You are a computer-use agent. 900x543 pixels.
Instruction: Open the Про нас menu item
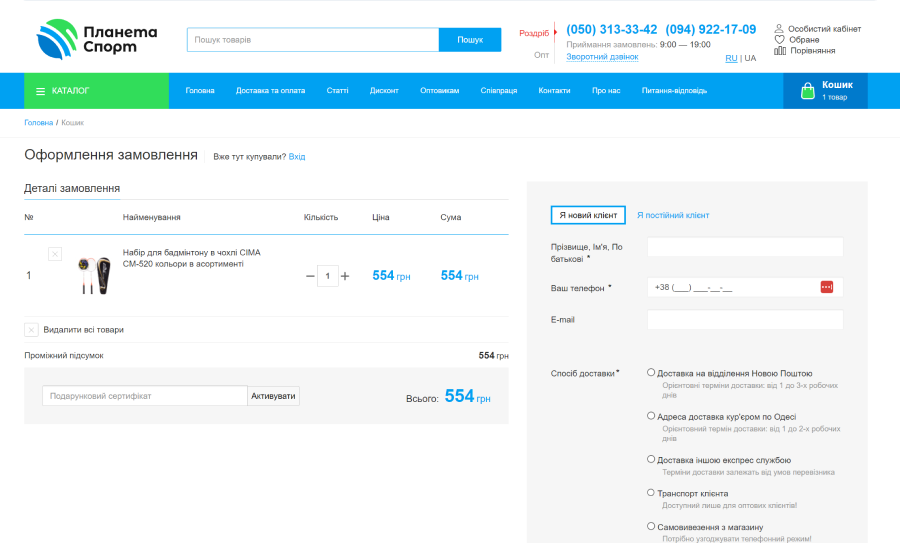[606, 91]
